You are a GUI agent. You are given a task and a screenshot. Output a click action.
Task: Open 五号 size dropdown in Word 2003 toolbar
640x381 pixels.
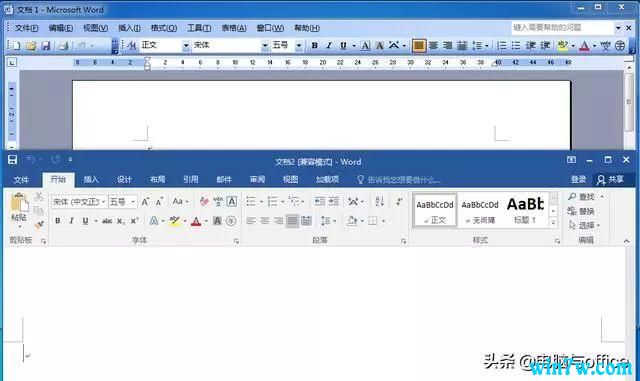tap(299, 46)
